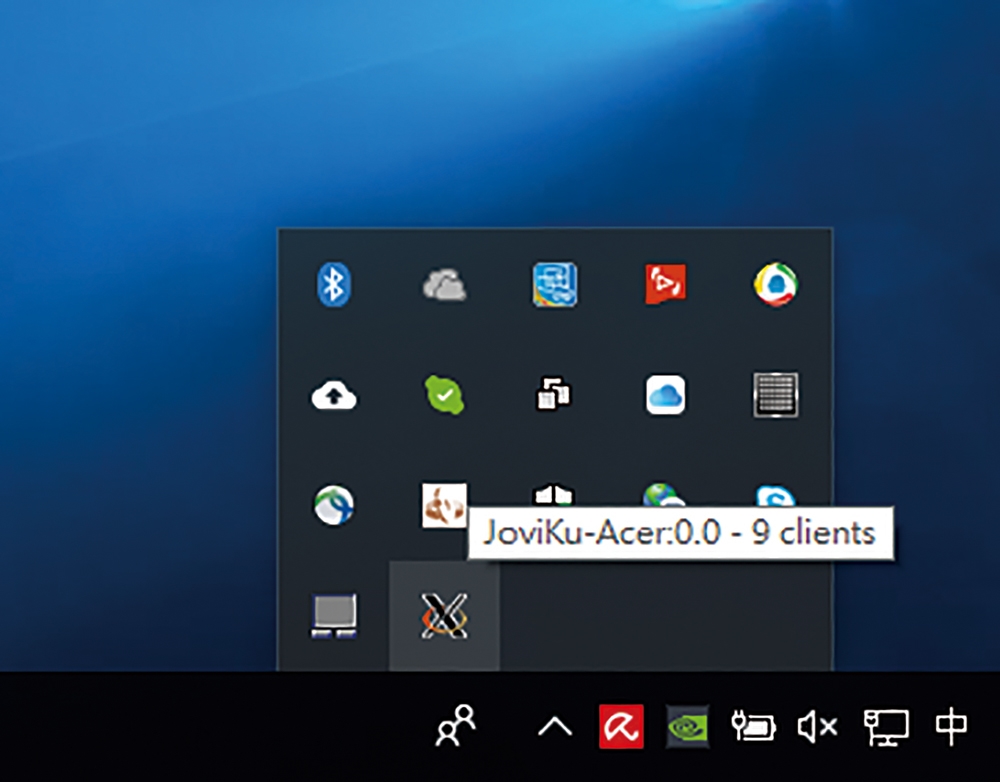Click the brown splash white-square icon
Image resolution: width=1000 pixels, height=782 pixels.
click(445, 505)
